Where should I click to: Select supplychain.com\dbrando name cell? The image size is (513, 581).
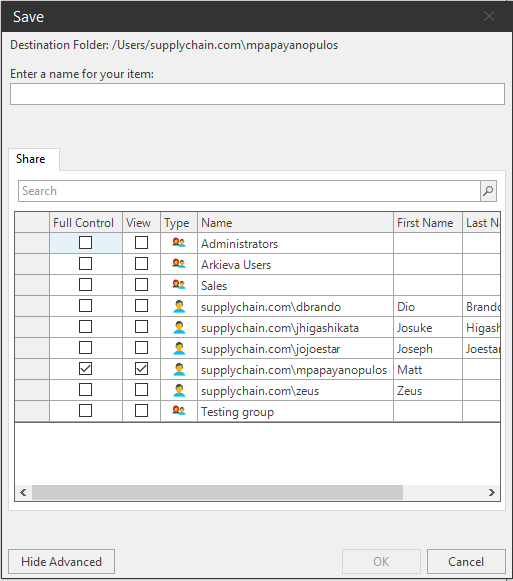[295, 306]
